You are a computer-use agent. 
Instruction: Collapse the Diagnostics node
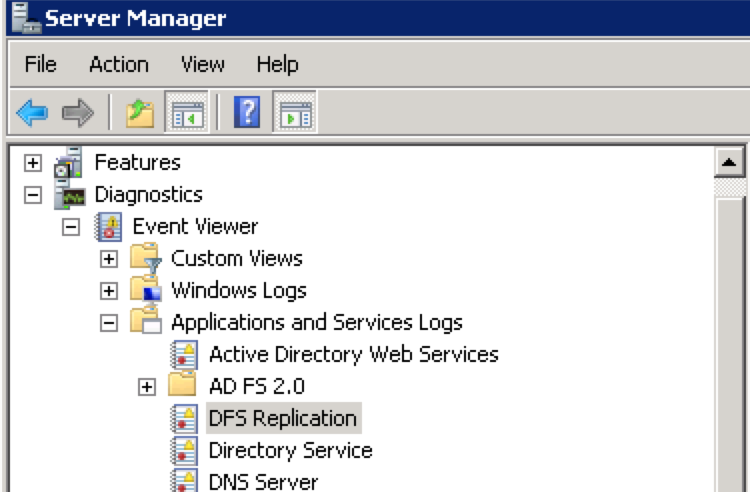(x=33, y=195)
